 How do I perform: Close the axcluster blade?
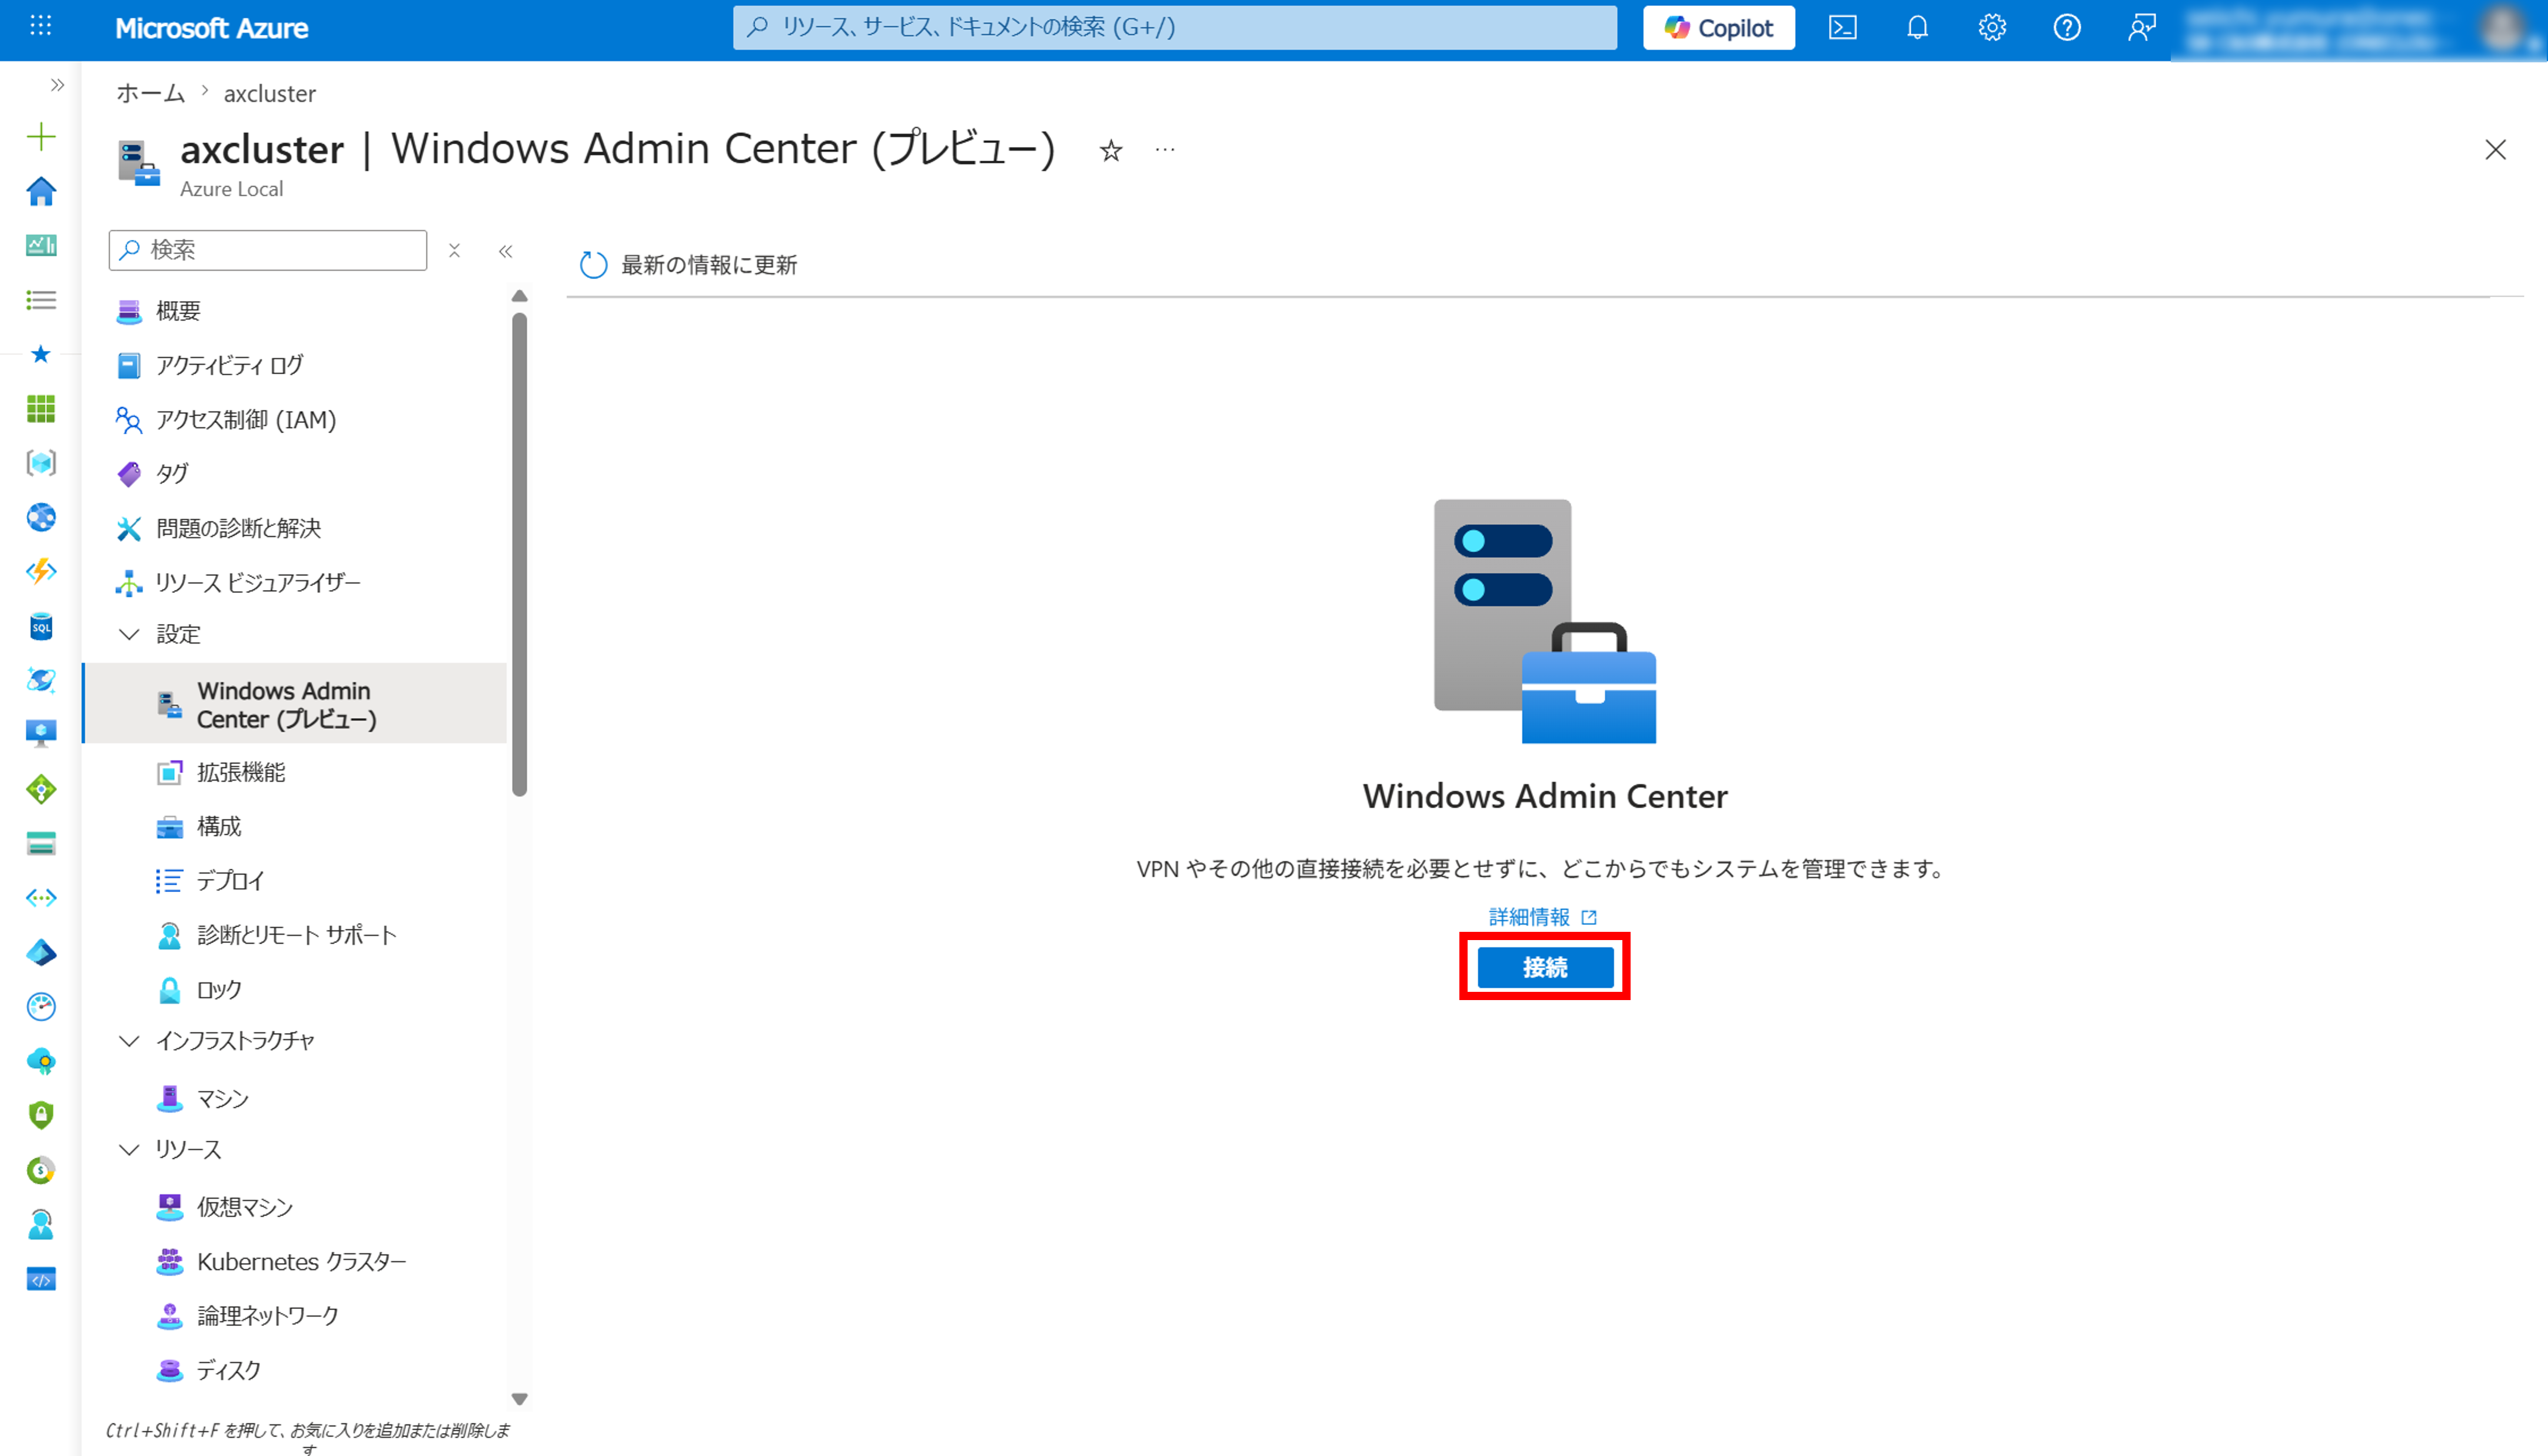2495,150
